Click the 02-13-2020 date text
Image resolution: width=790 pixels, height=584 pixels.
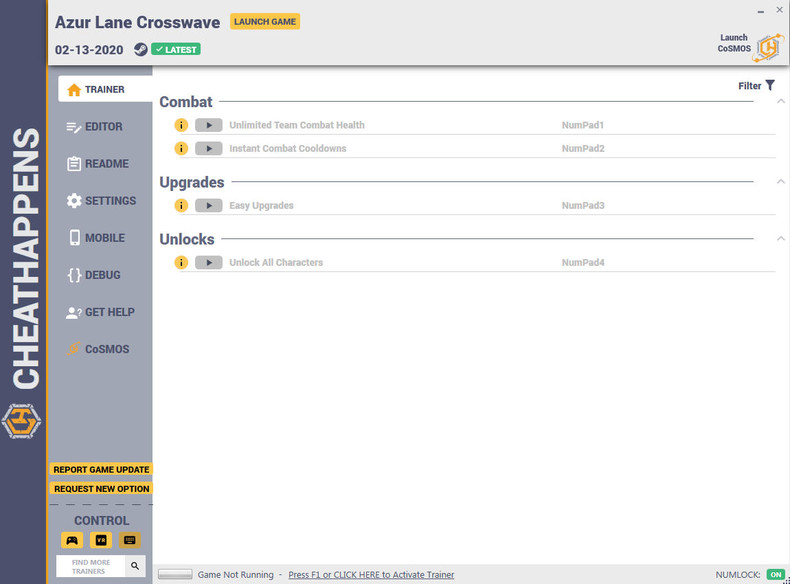tap(89, 50)
